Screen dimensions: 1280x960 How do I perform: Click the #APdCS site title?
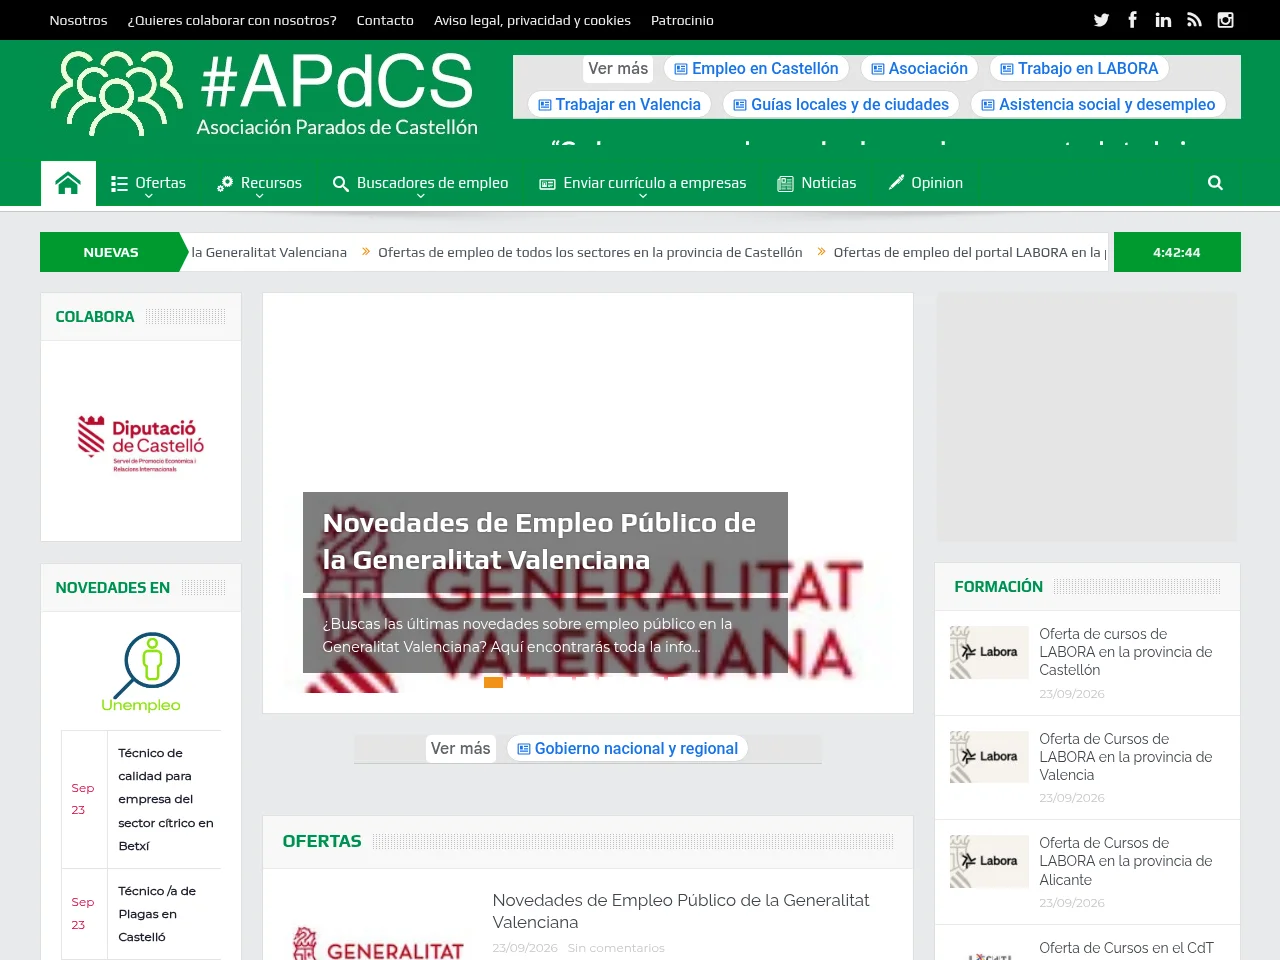click(x=337, y=81)
